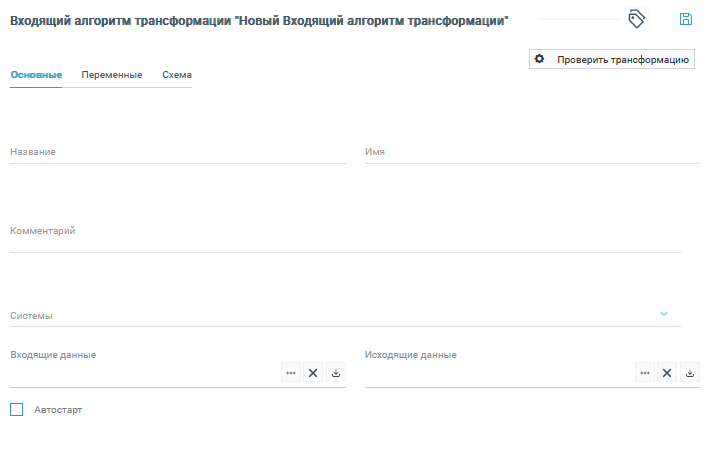Viewport: 710px width, 463px height.
Task: Go to the Схема tab
Action: coord(177,75)
